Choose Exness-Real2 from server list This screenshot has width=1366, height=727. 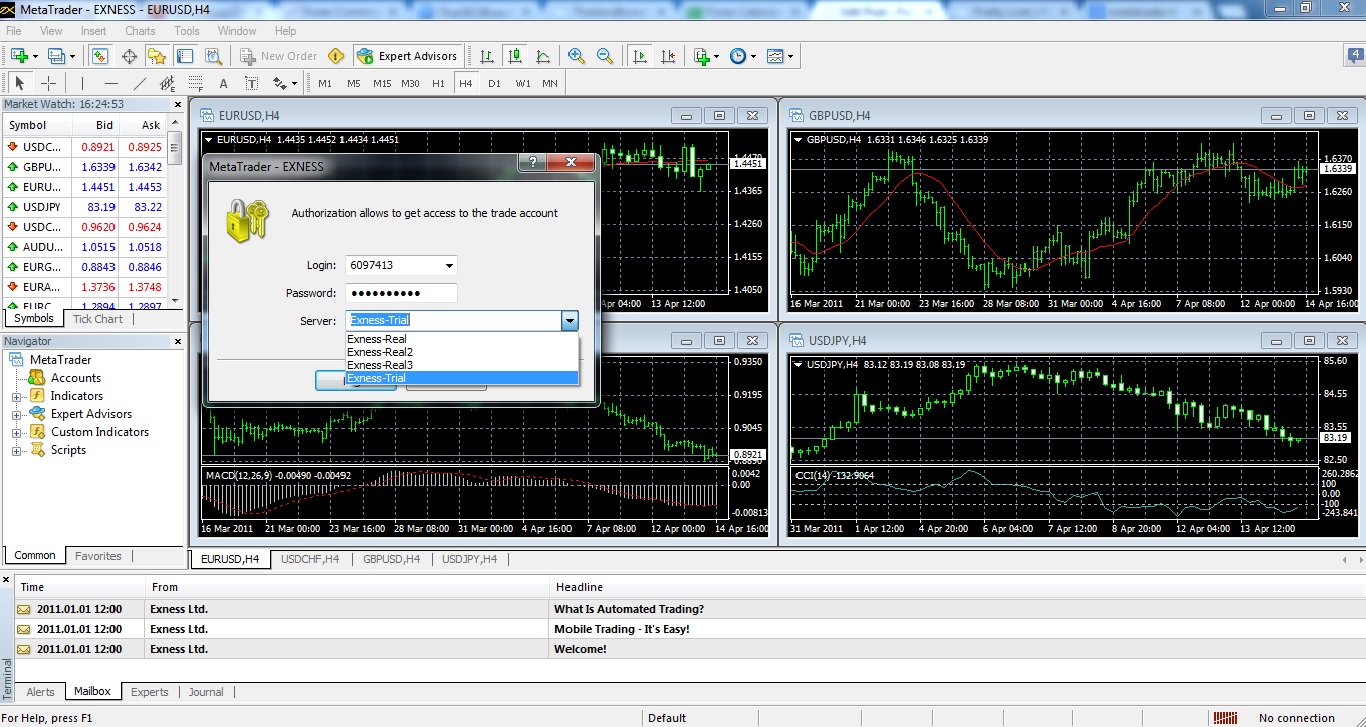tap(462, 352)
